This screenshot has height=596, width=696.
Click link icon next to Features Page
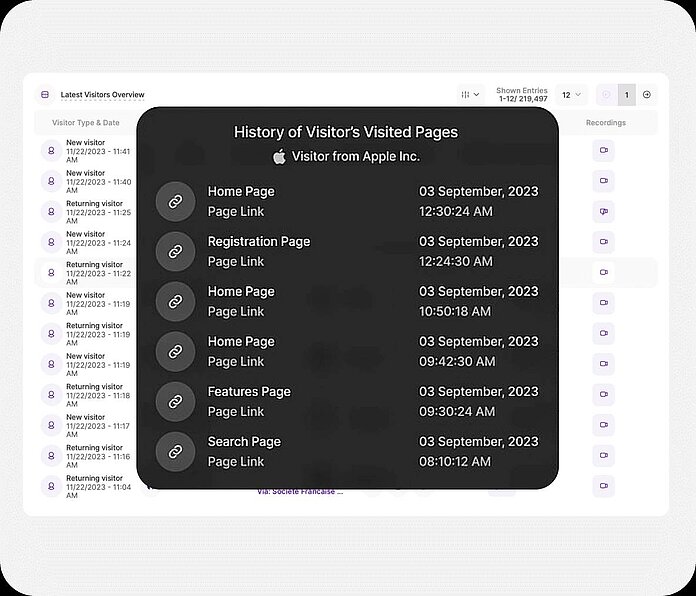click(x=175, y=401)
